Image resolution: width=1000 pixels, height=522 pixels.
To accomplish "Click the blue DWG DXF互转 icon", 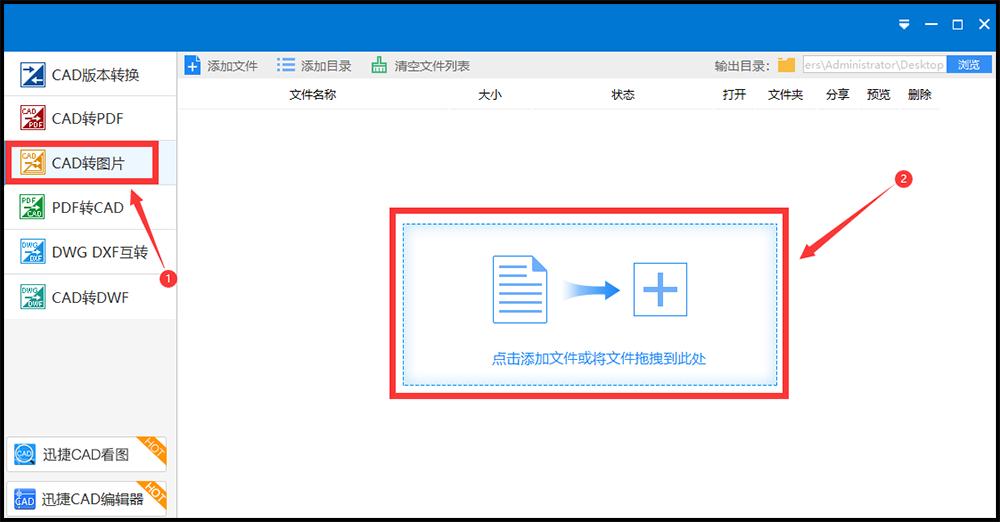I will [x=33, y=251].
